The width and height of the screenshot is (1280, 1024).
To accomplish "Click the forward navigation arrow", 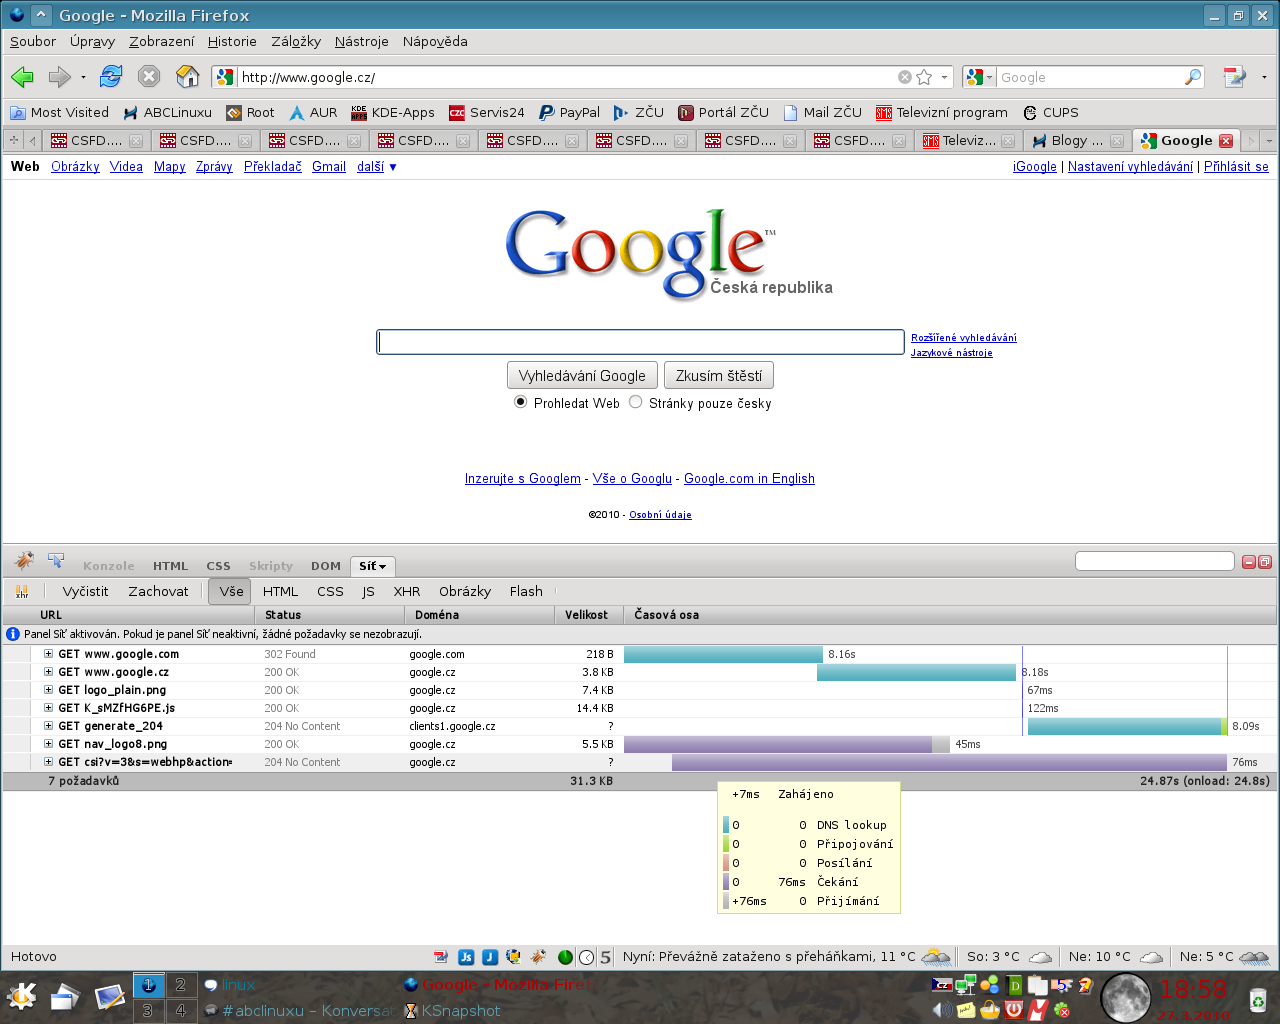I will [60, 77].
